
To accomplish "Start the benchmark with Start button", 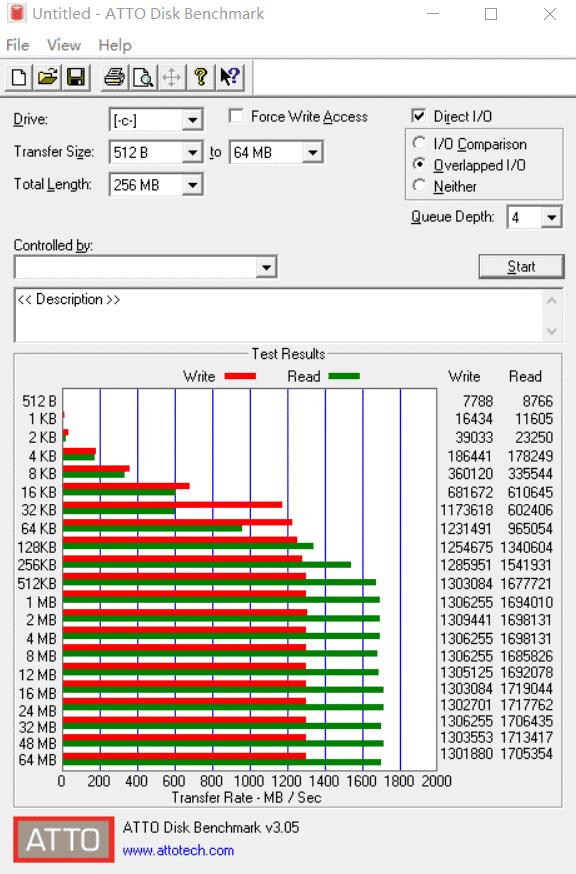I will coord(521,266).
